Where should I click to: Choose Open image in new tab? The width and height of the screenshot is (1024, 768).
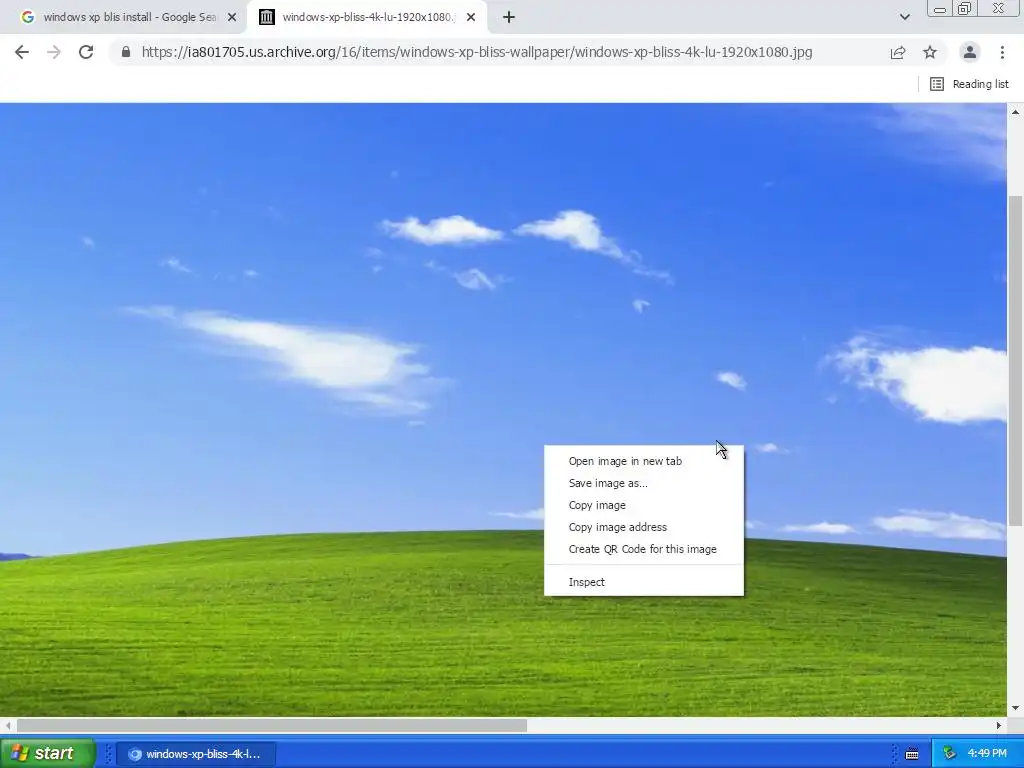(x=643, y=461)
